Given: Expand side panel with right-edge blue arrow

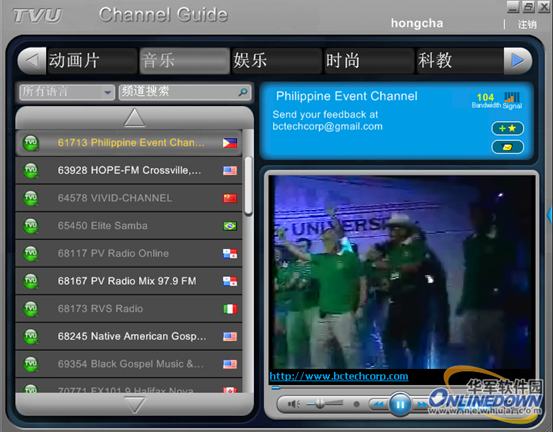Looking at the screenshot, I should pyautogui.click(x=550, y=214).
